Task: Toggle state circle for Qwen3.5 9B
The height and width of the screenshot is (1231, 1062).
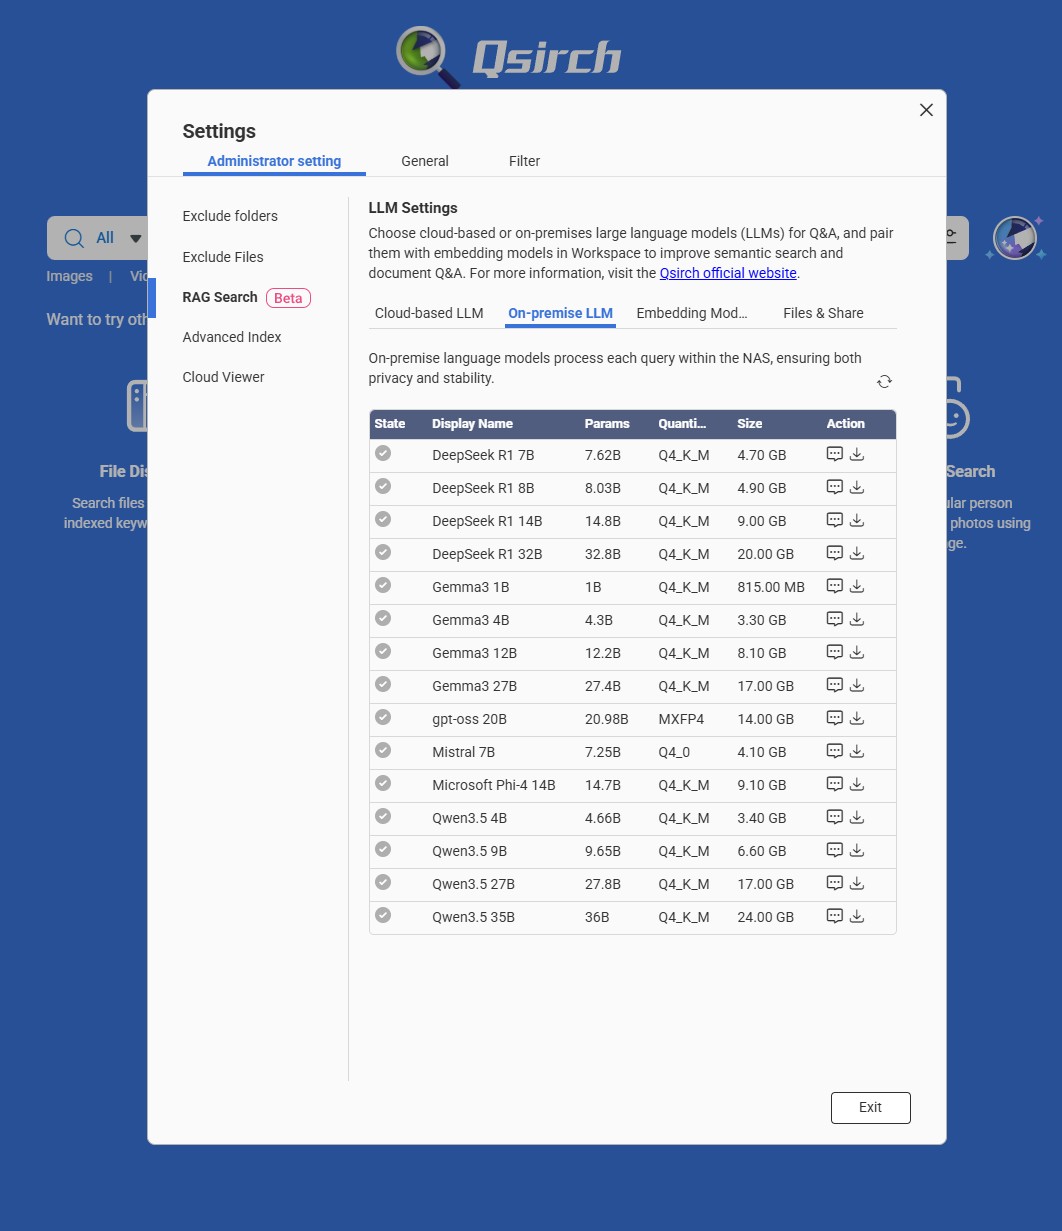Action: tap(383, 850)
